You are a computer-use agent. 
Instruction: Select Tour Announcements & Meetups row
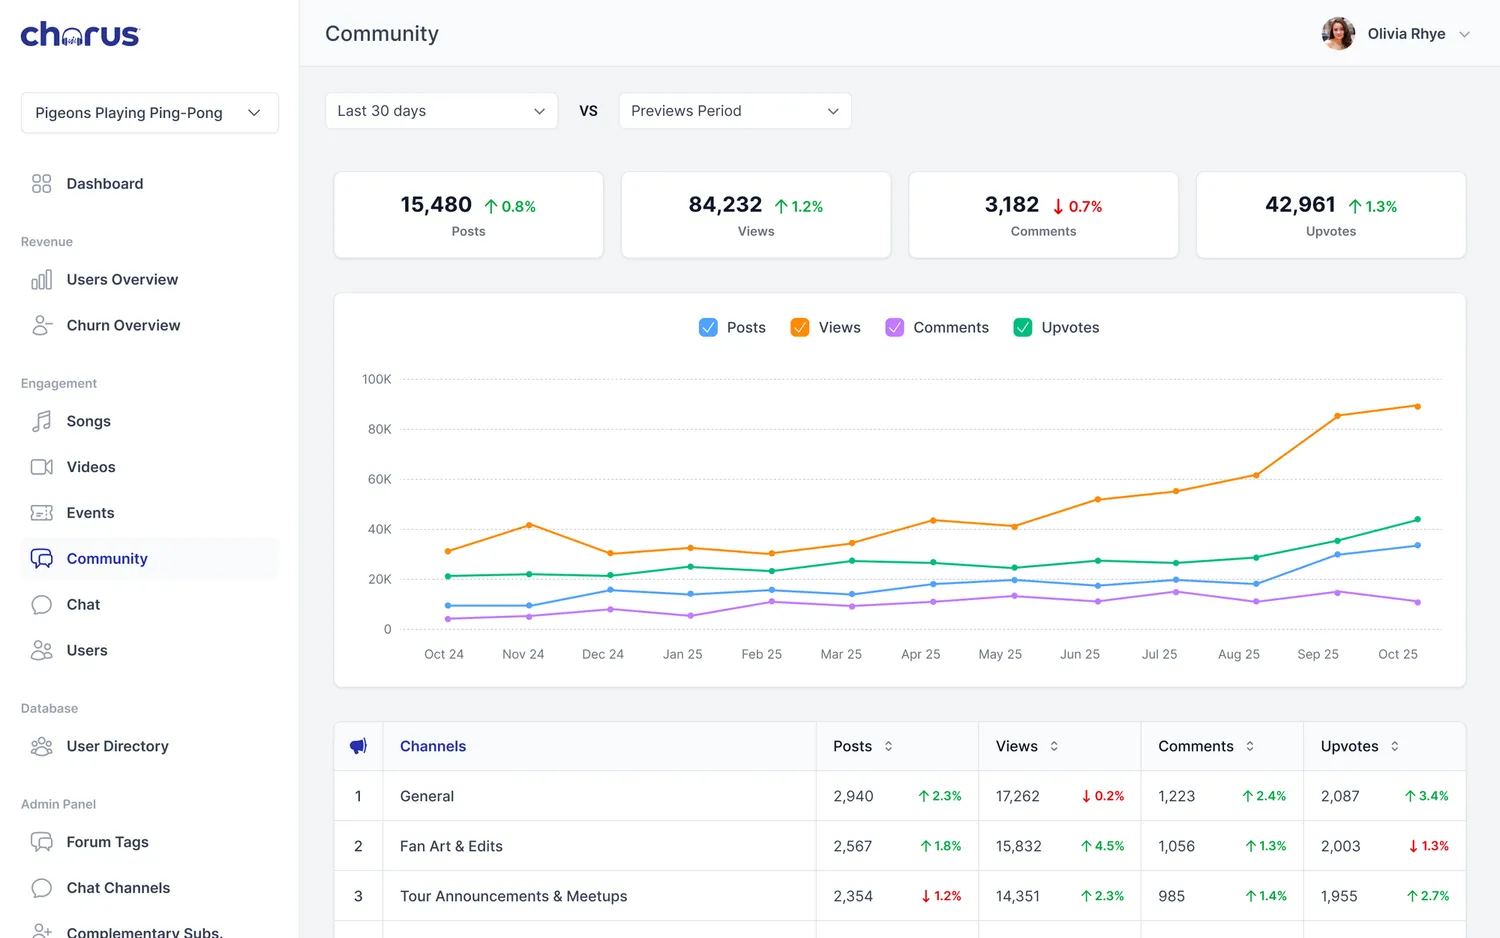pos(900,896)
